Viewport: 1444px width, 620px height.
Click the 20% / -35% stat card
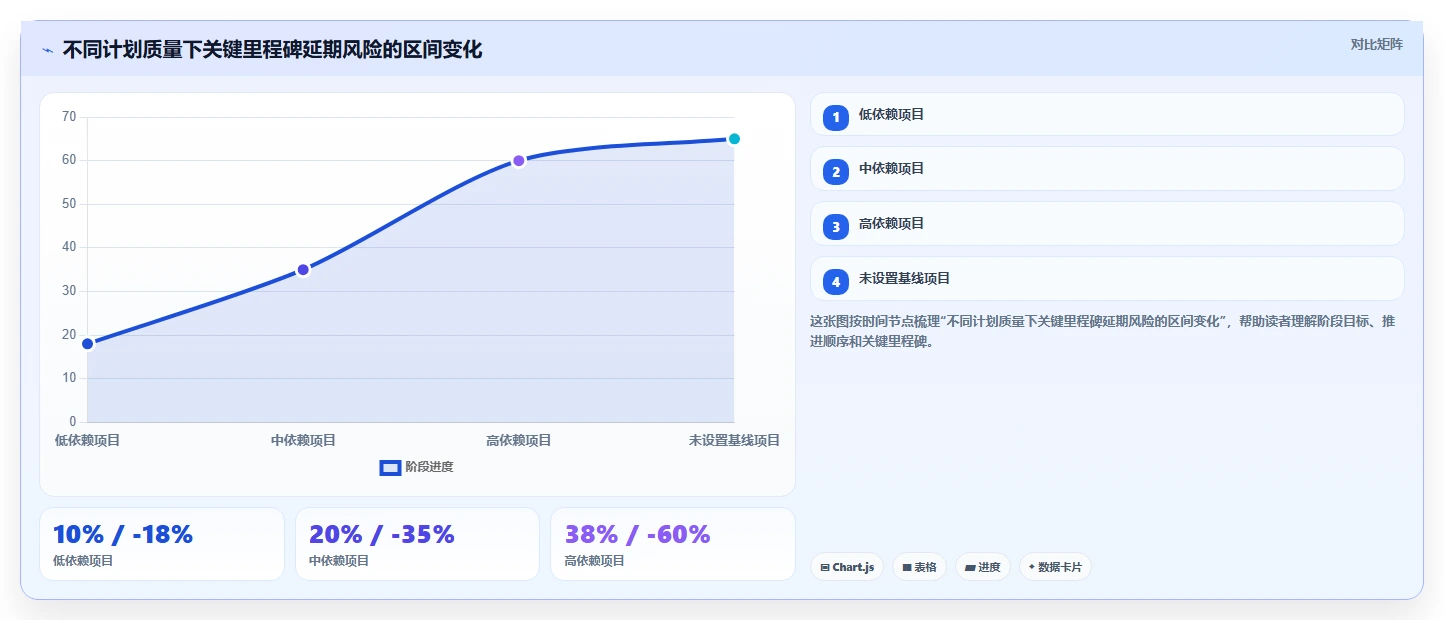417,544
